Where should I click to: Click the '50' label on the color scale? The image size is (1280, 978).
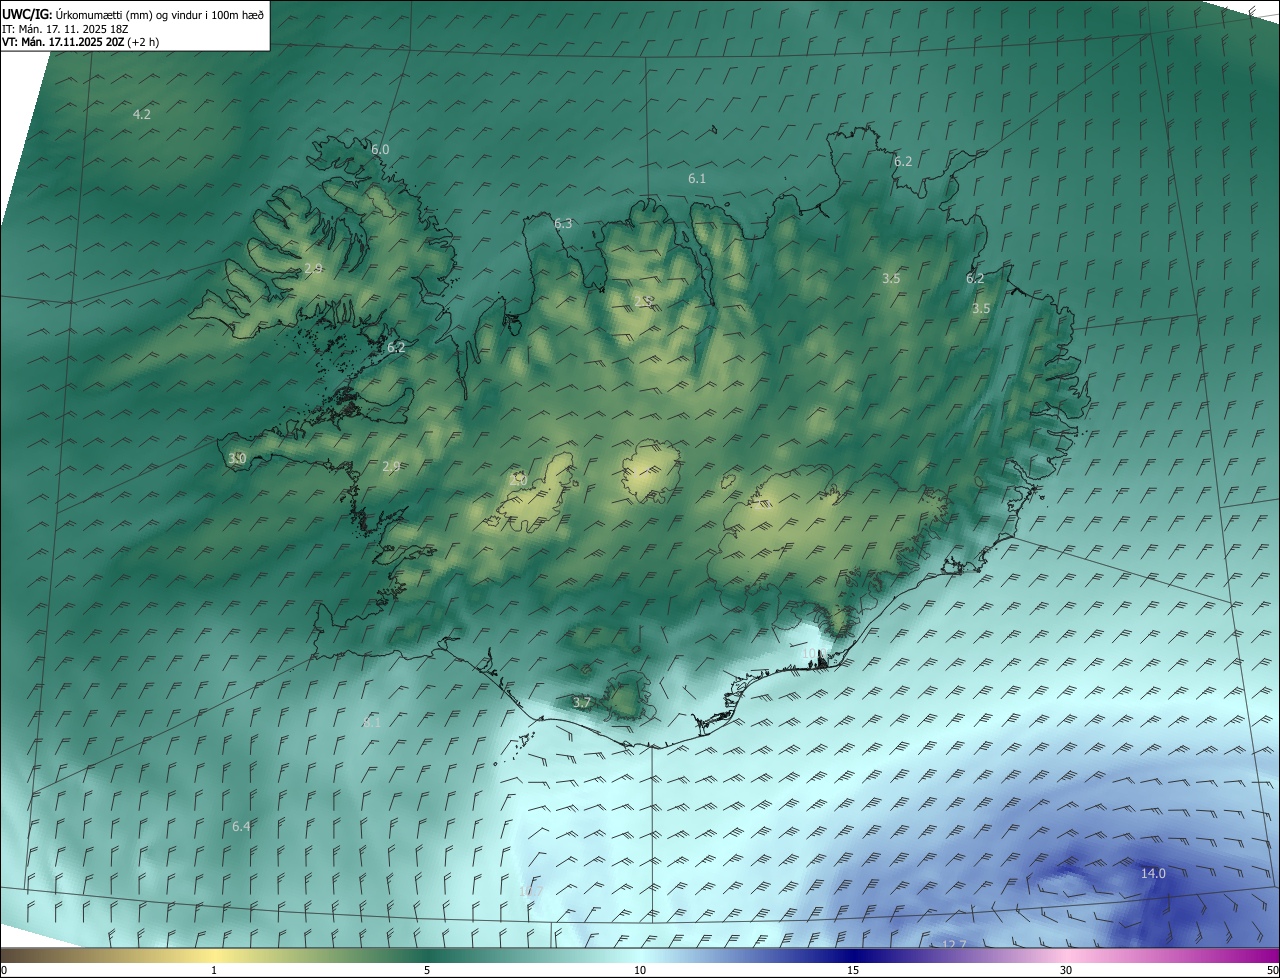(x=1272, y=971)
